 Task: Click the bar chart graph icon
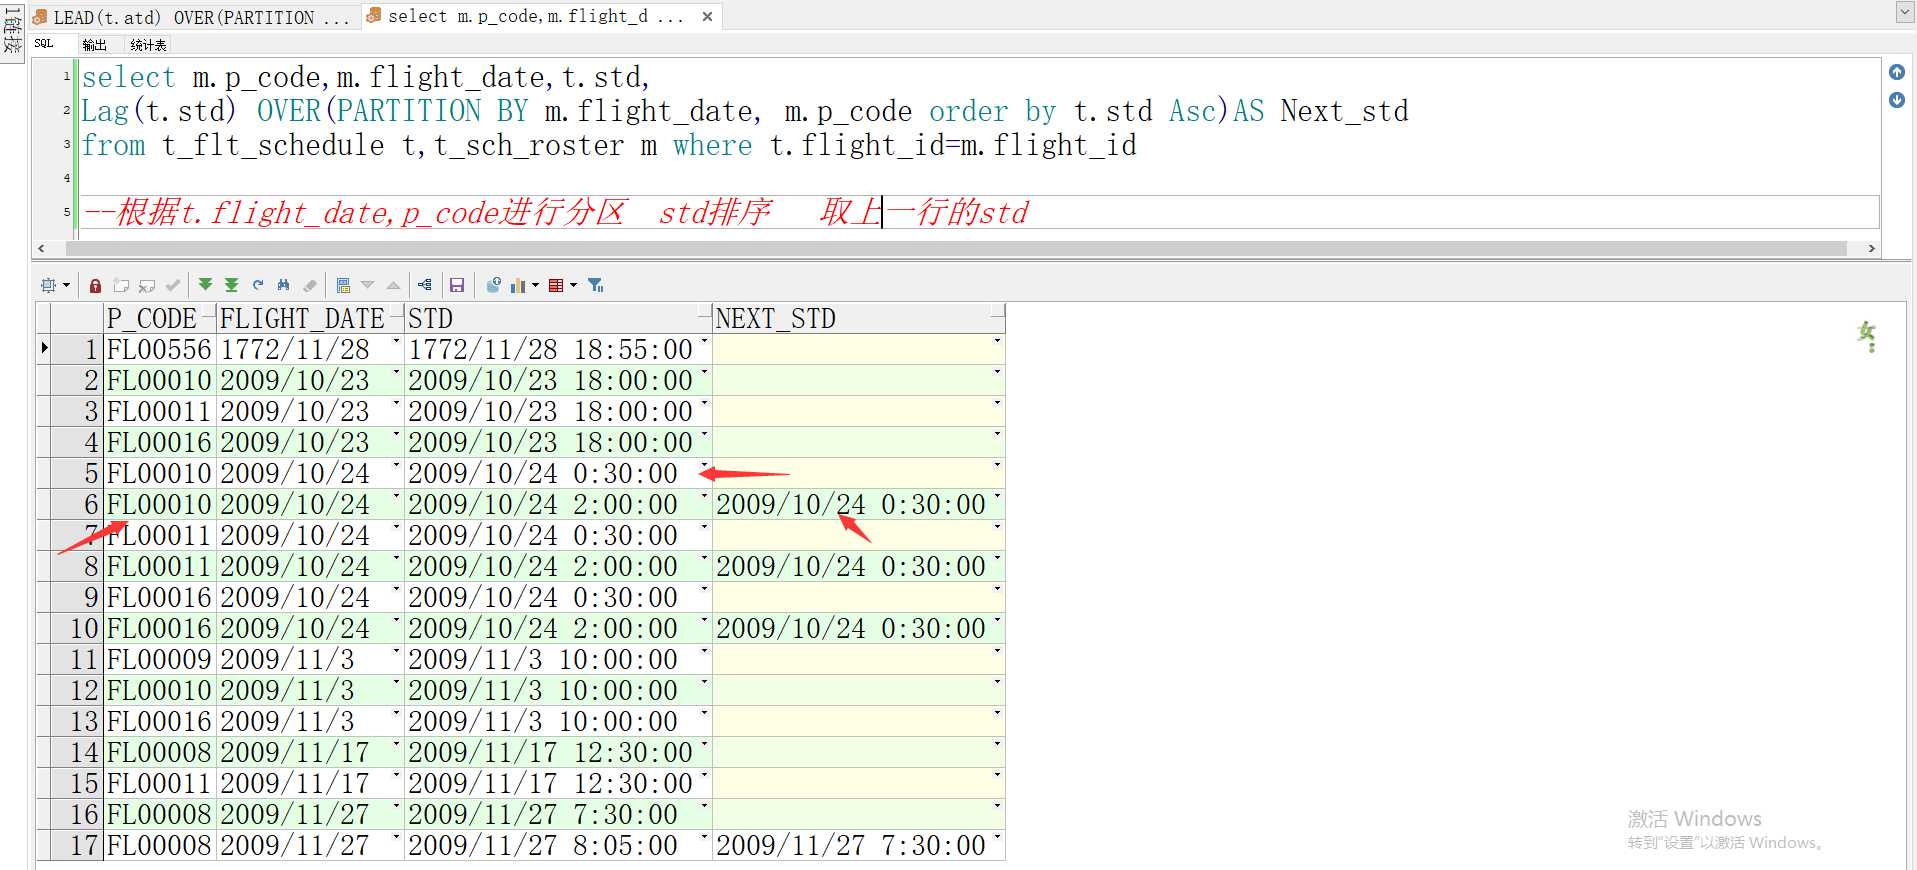[518, 285]
